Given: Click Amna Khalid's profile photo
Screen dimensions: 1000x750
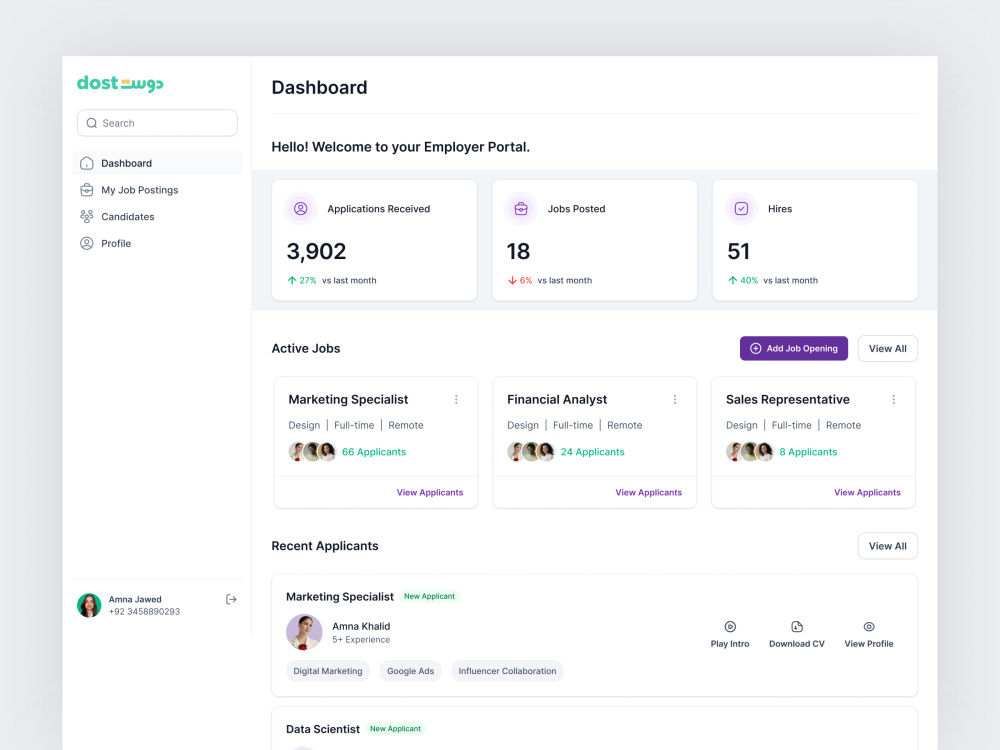Looking at the screenshot, I should 304,632.
